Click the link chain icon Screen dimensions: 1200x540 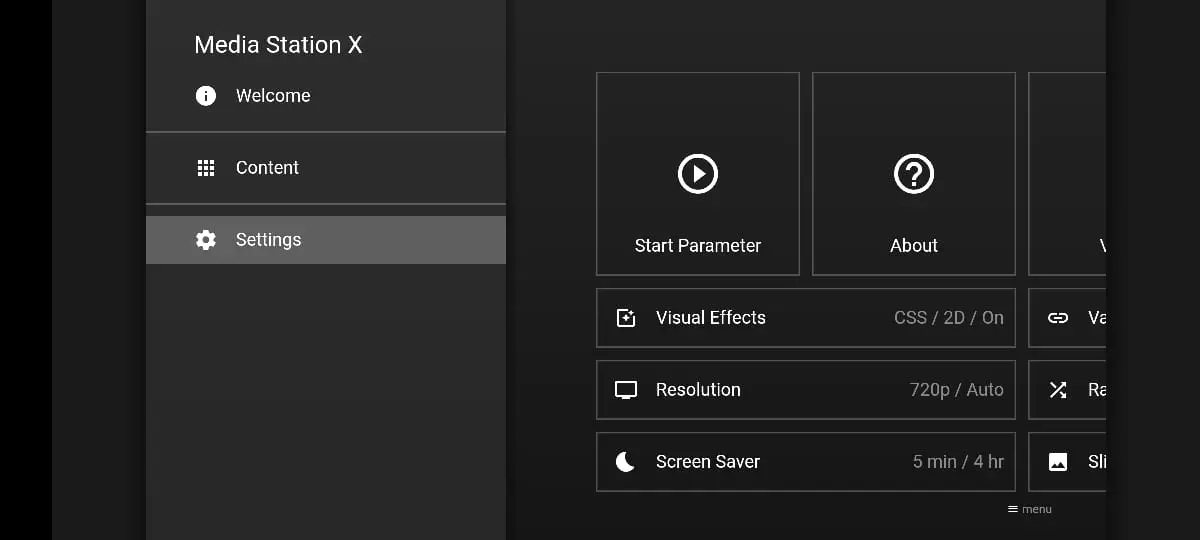1058,318
